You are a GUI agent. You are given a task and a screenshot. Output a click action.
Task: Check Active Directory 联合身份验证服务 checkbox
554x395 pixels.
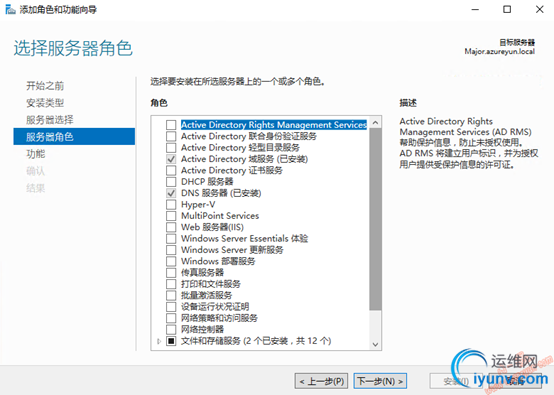(x=171, y=136)
